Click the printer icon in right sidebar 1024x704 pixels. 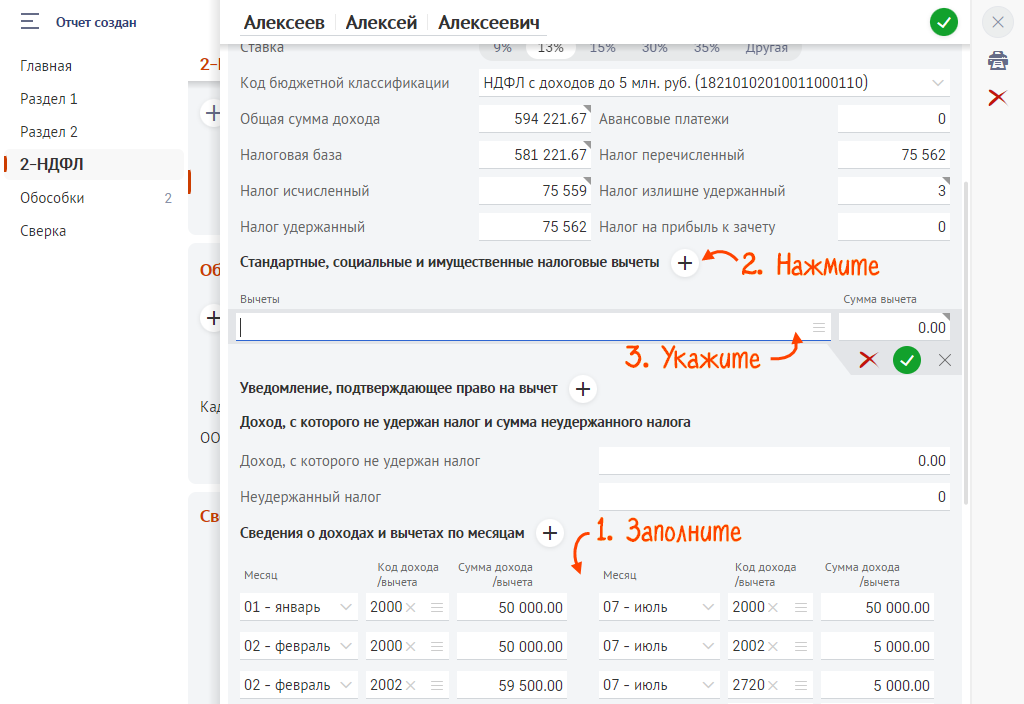pos(997,61)
